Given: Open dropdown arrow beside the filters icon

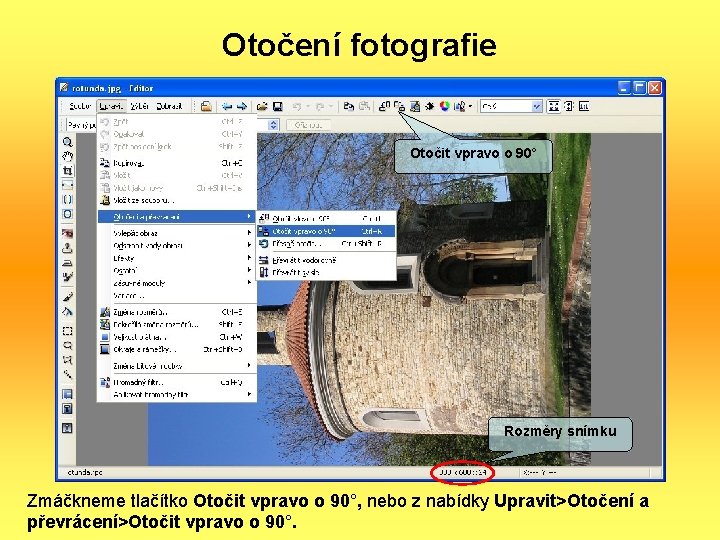Looking at the screenshot, I should coord(471,107).
